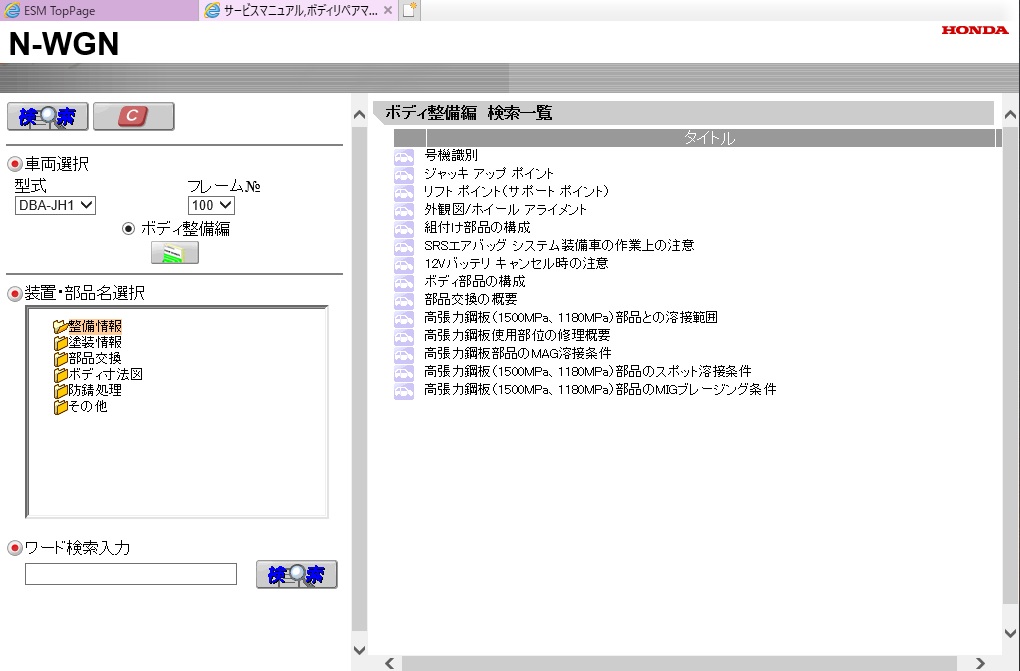The width and height of the screenshot is (1020, 671).
Task: Switch to the ESM TopPage tab
Action: click(x=99, y=10)
